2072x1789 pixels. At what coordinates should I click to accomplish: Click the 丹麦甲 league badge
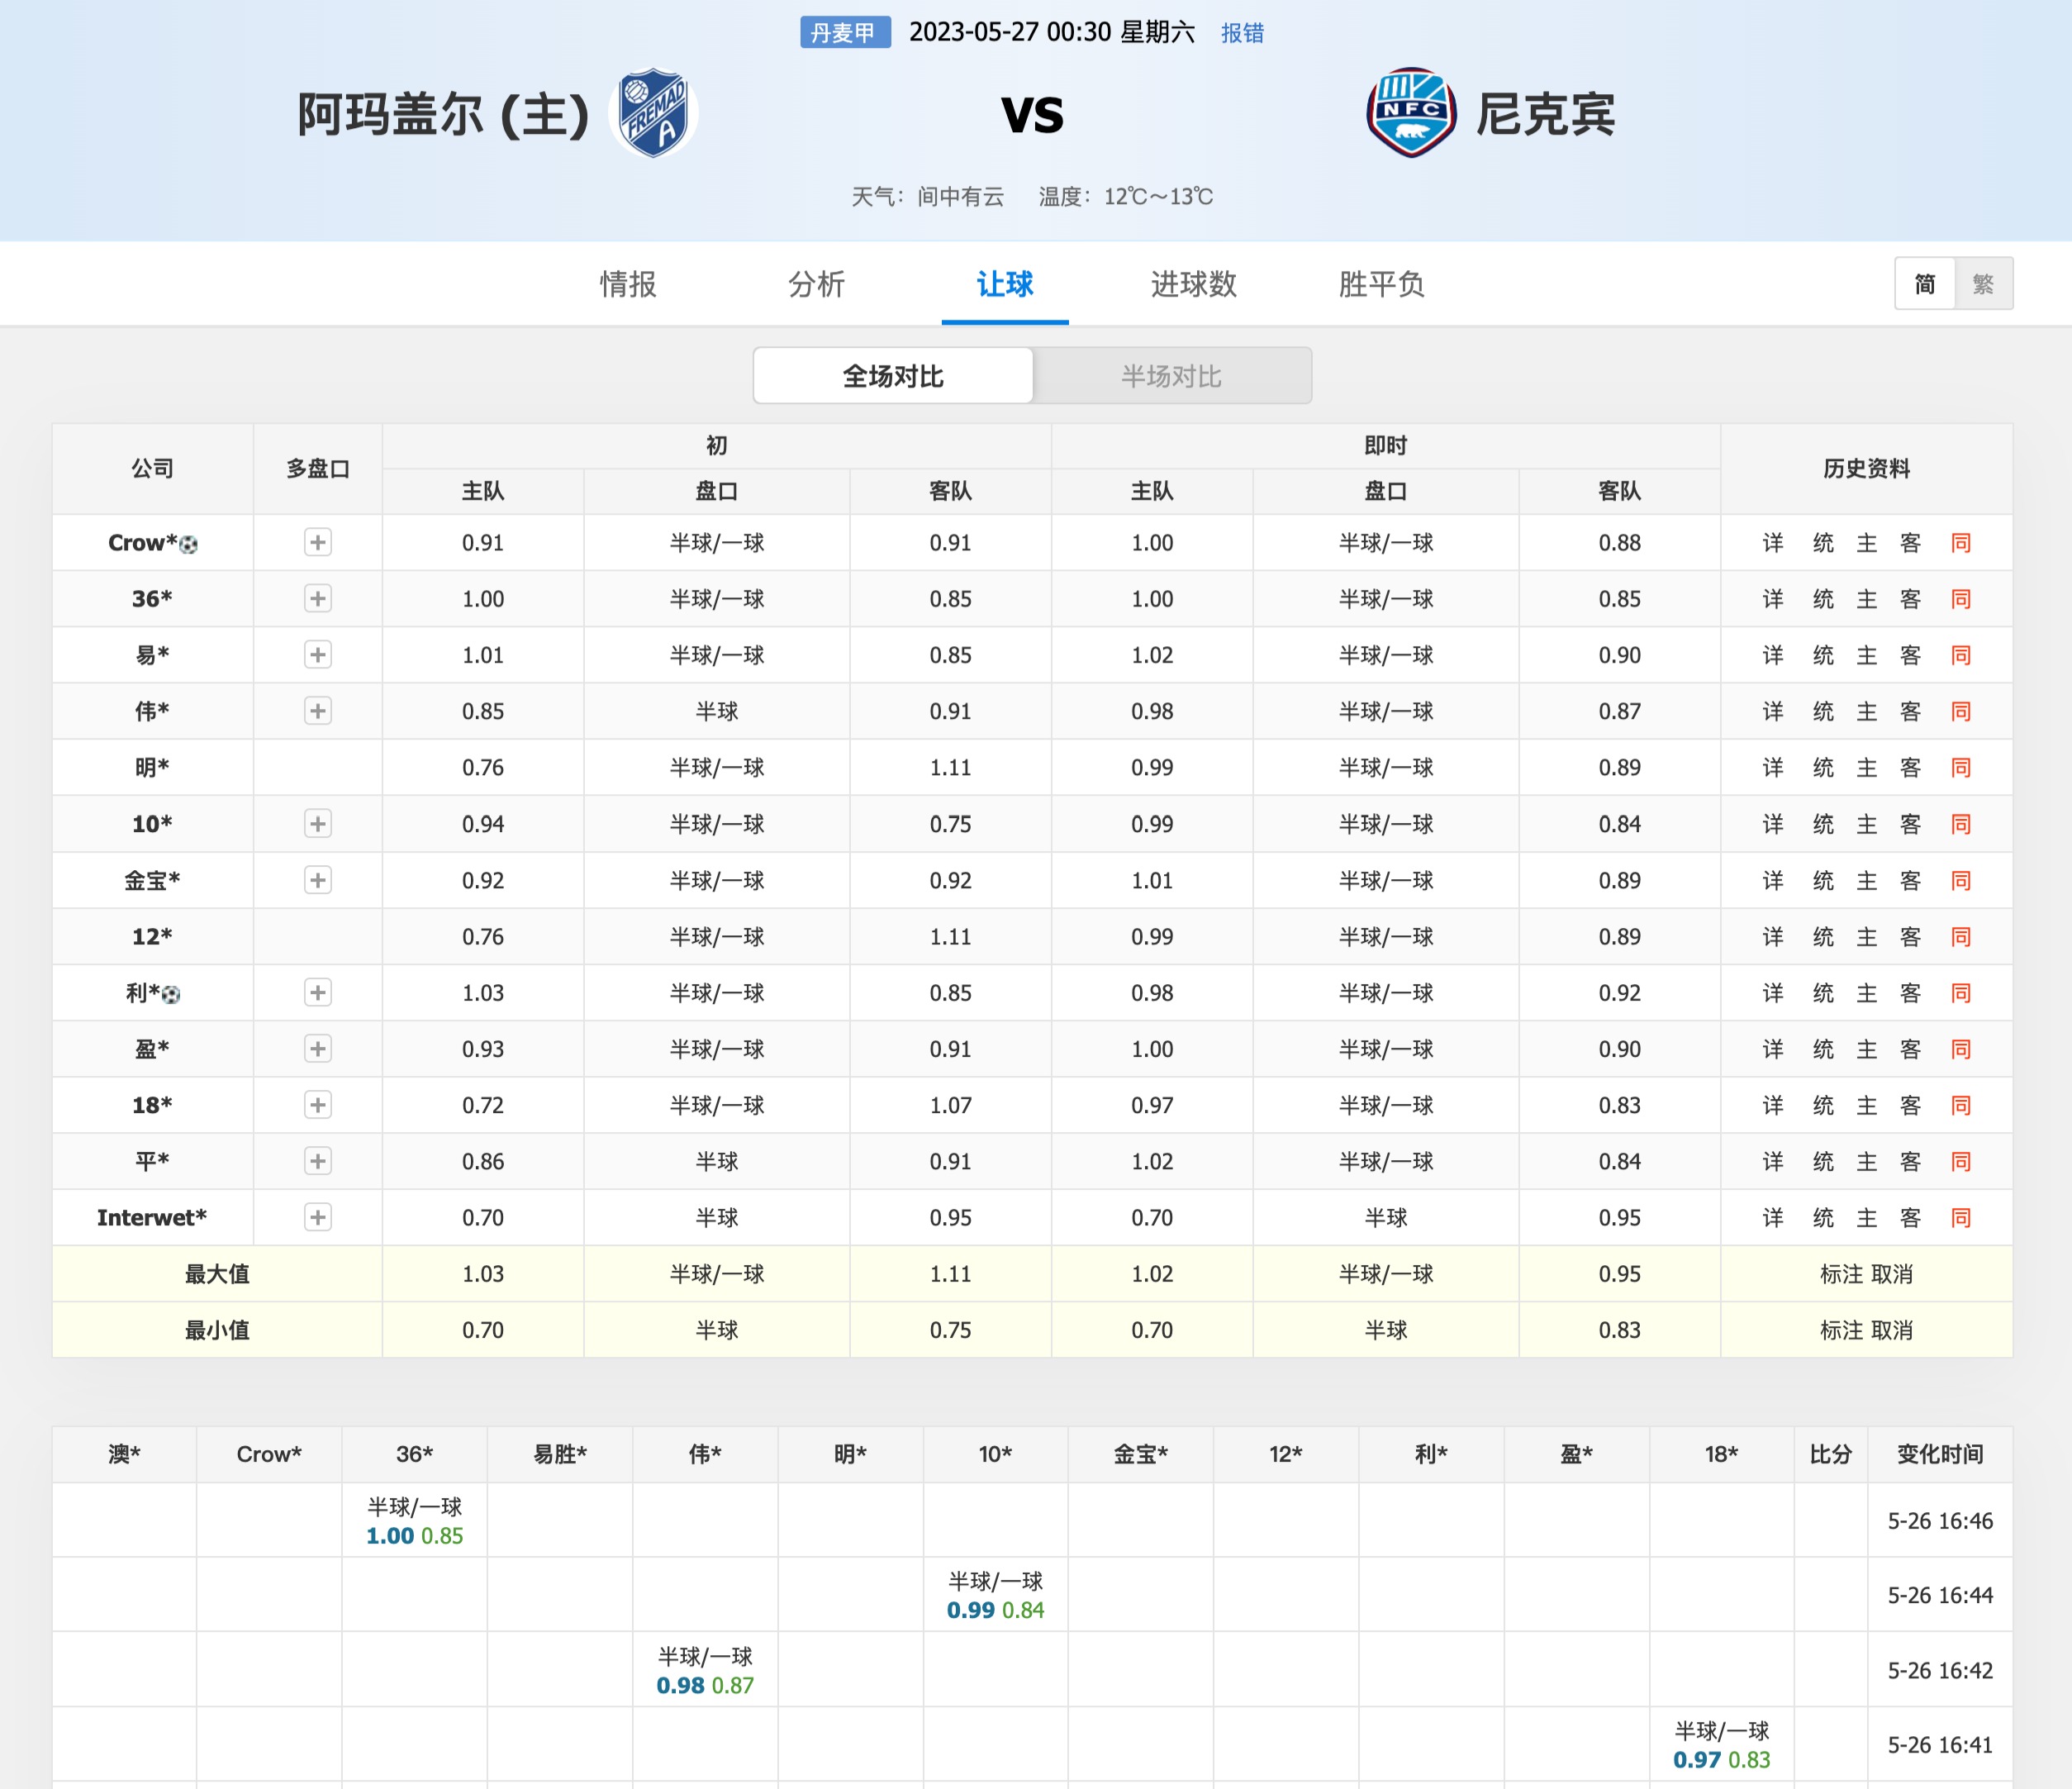tap(844, 32)
